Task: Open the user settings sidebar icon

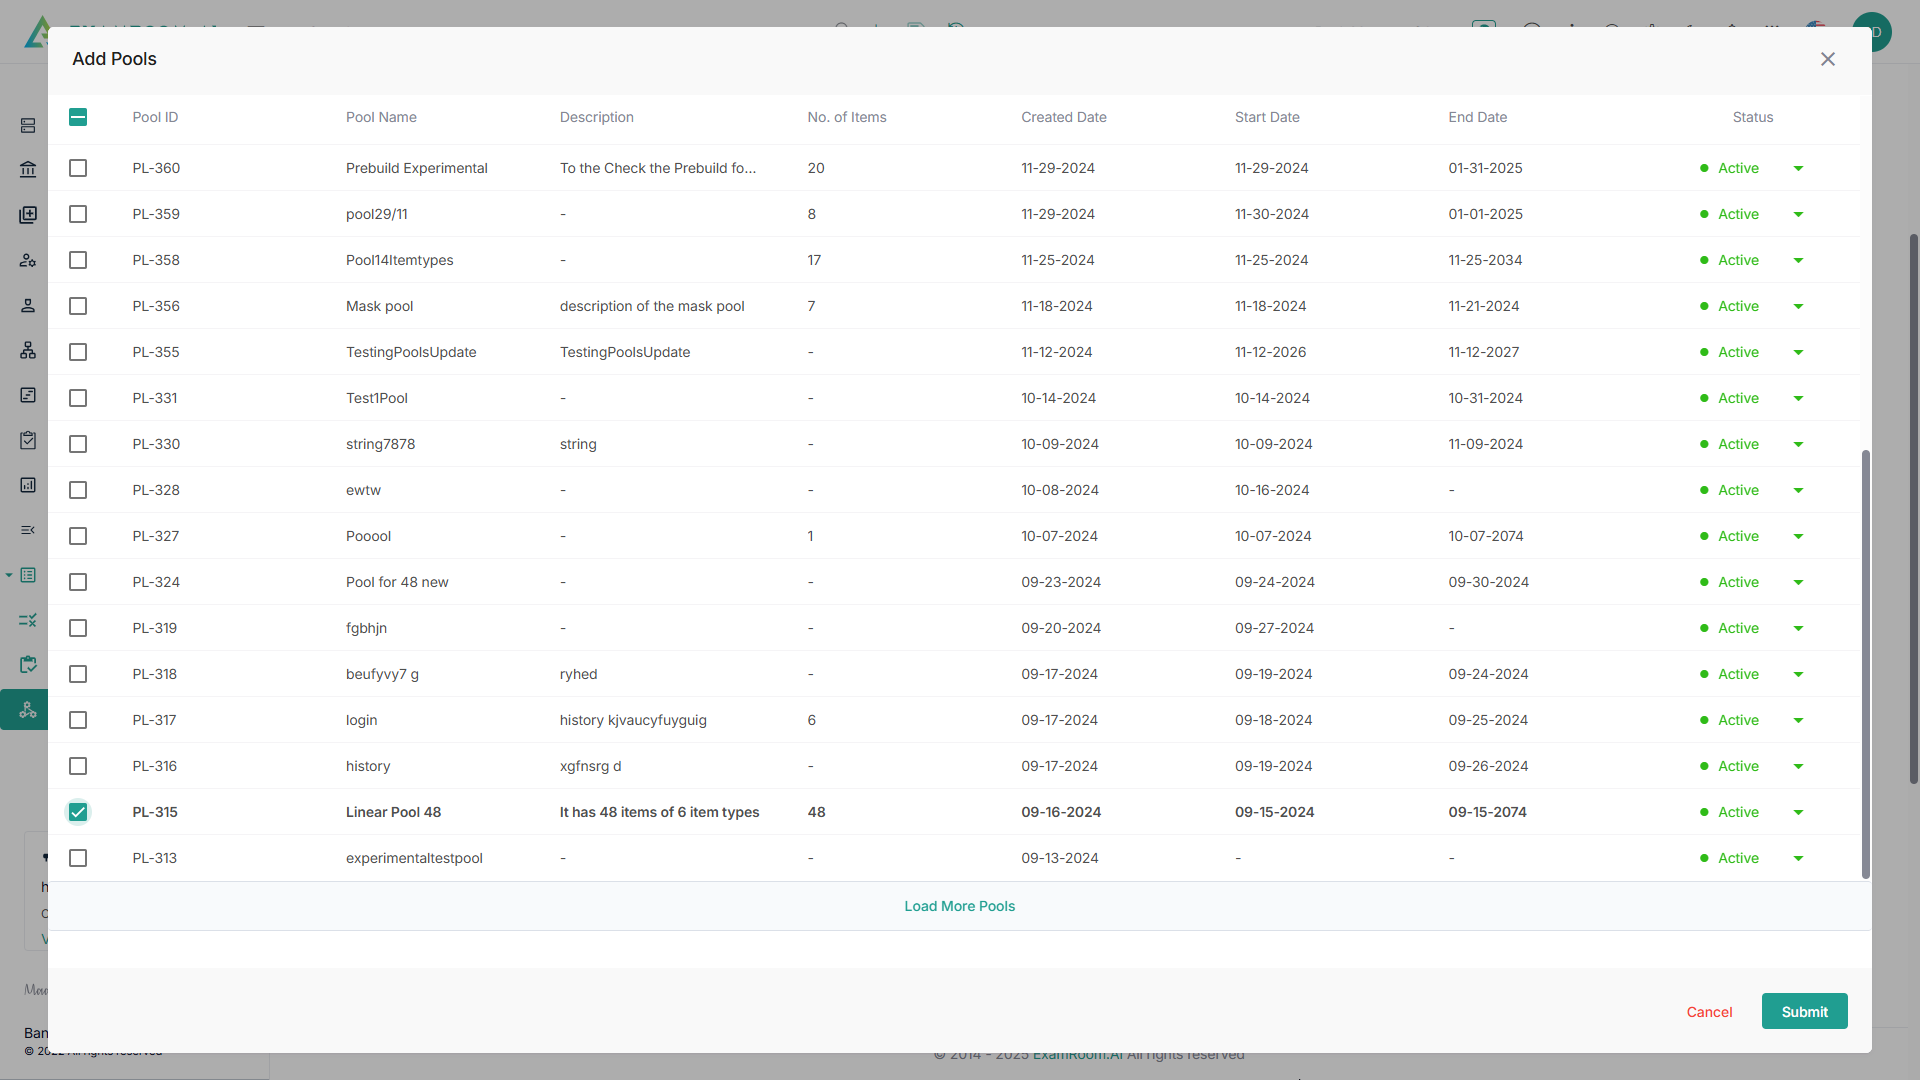Action: 28,260
